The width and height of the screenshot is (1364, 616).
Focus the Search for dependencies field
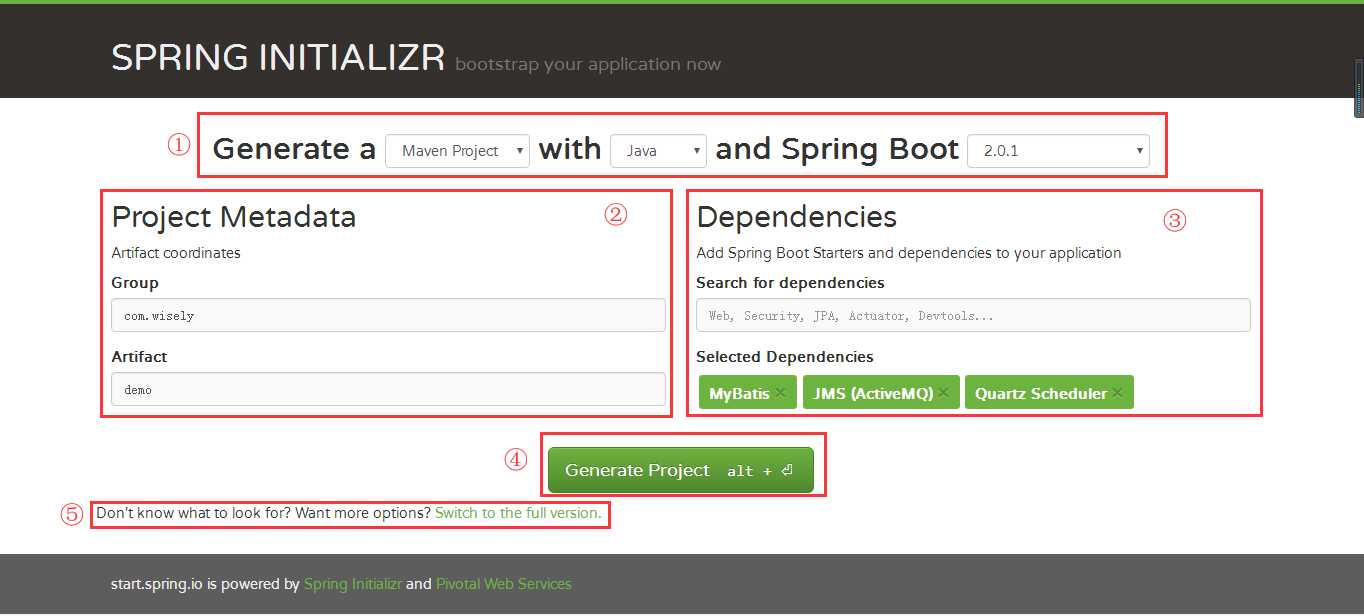[973, 315]
